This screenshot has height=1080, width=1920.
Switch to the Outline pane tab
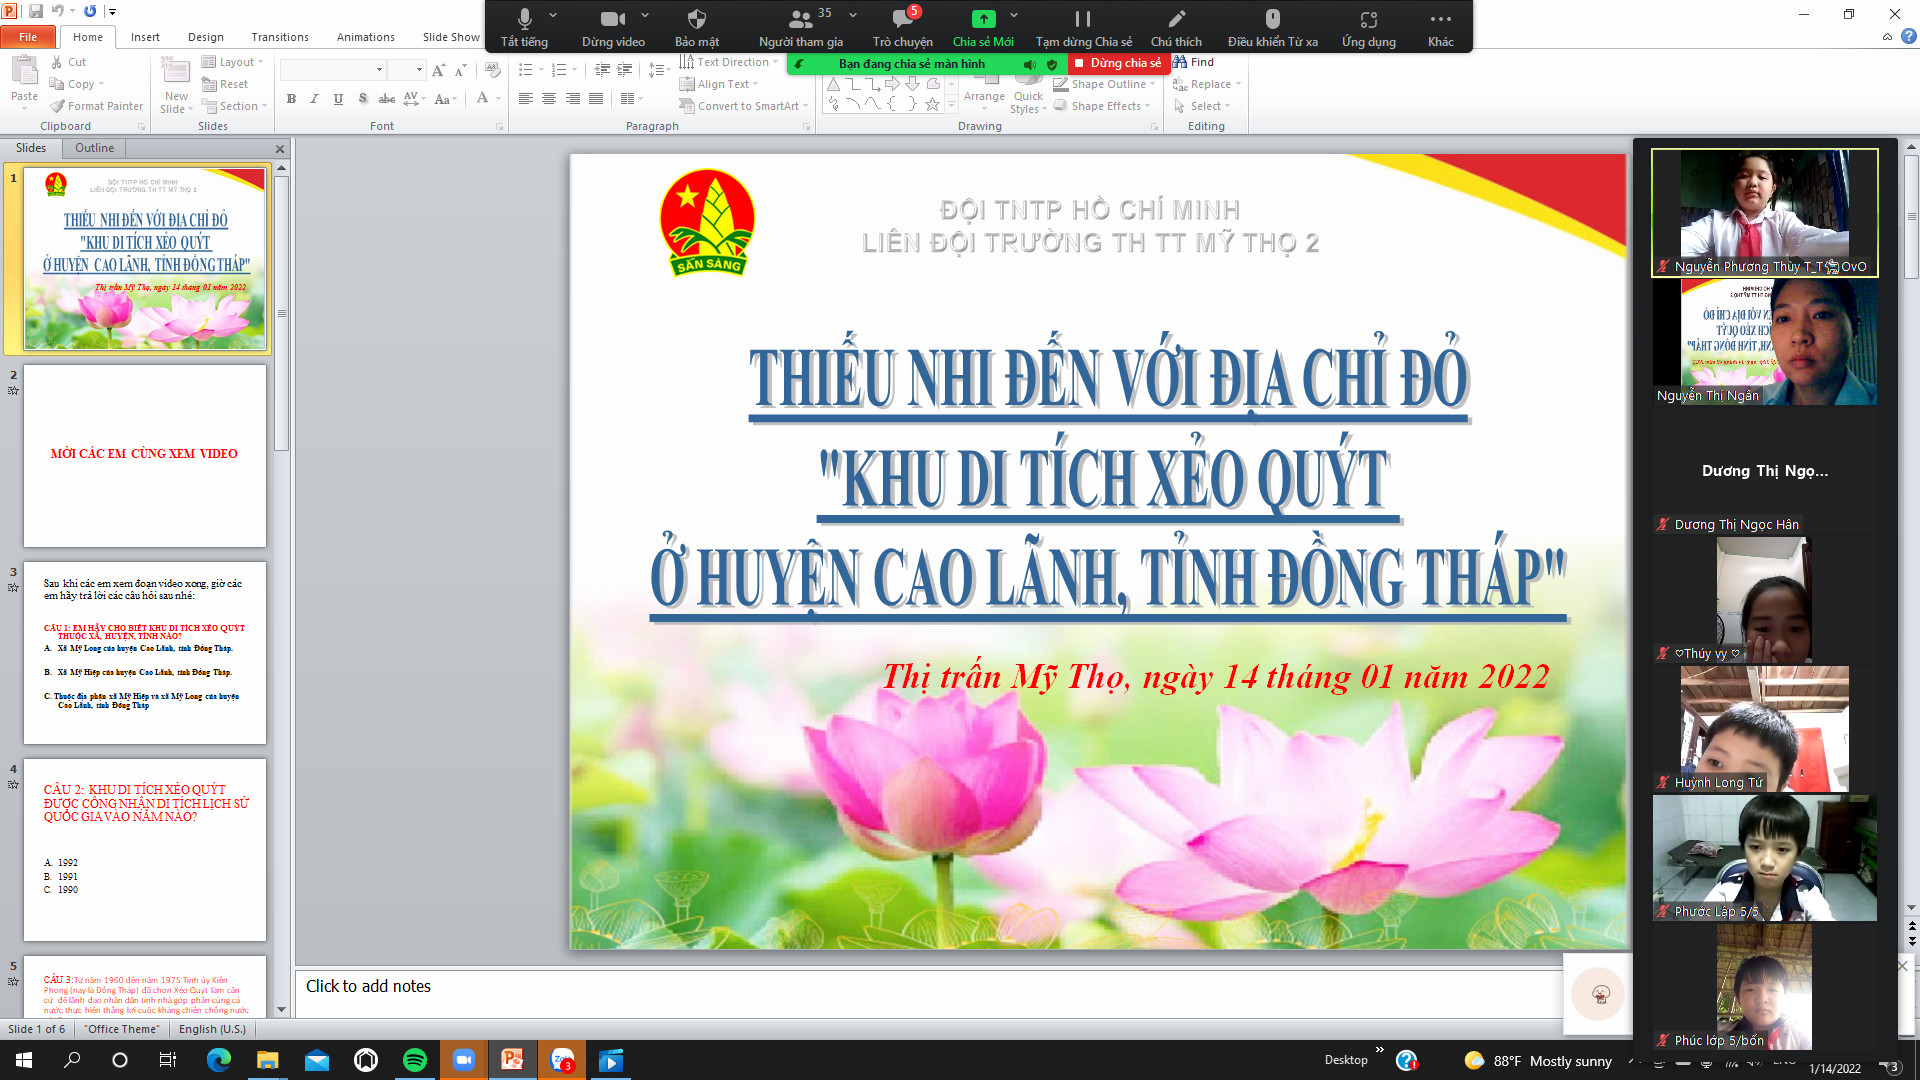(94, 148)
